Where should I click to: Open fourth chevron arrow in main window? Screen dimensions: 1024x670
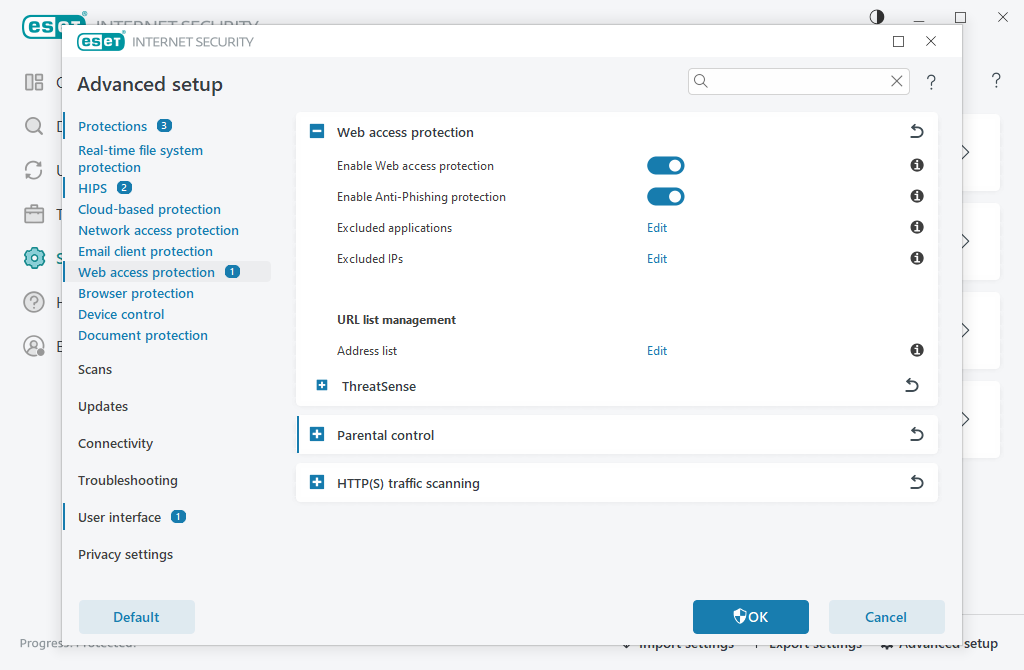[x=966, y=419]
